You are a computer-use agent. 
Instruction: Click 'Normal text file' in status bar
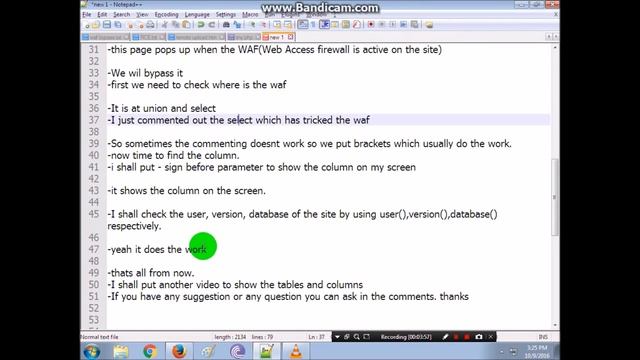[99, 337]
